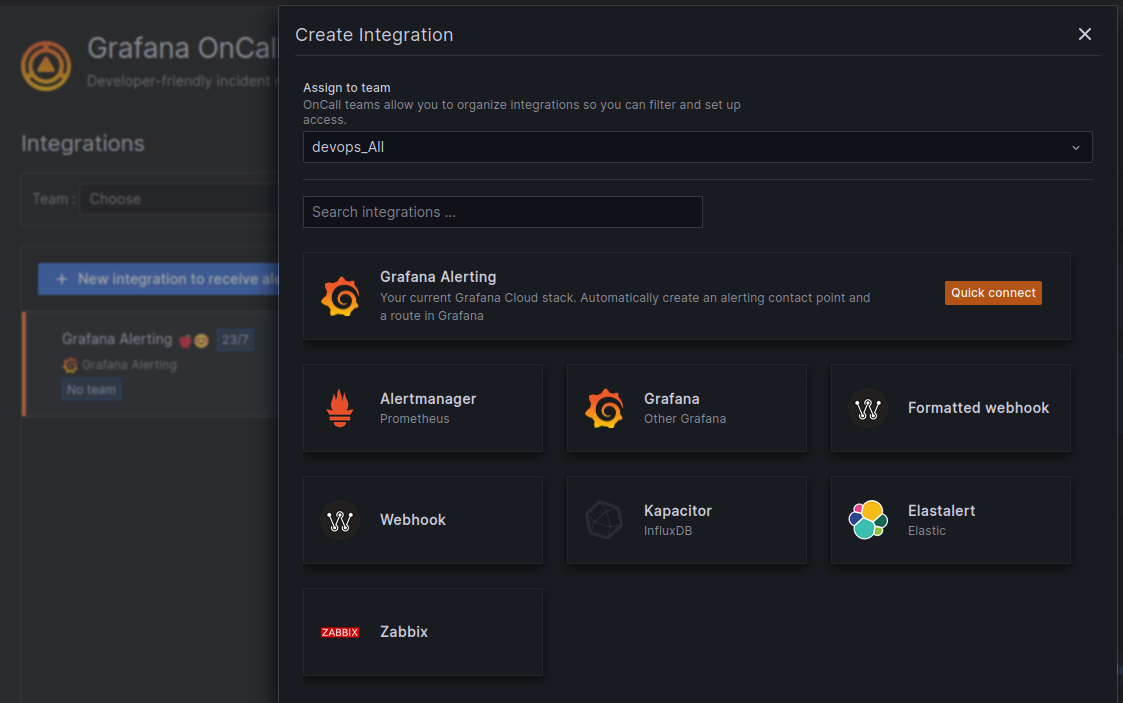Click the Formatted webhook icon
The image size is (1123, 703).
pos(867,408)
